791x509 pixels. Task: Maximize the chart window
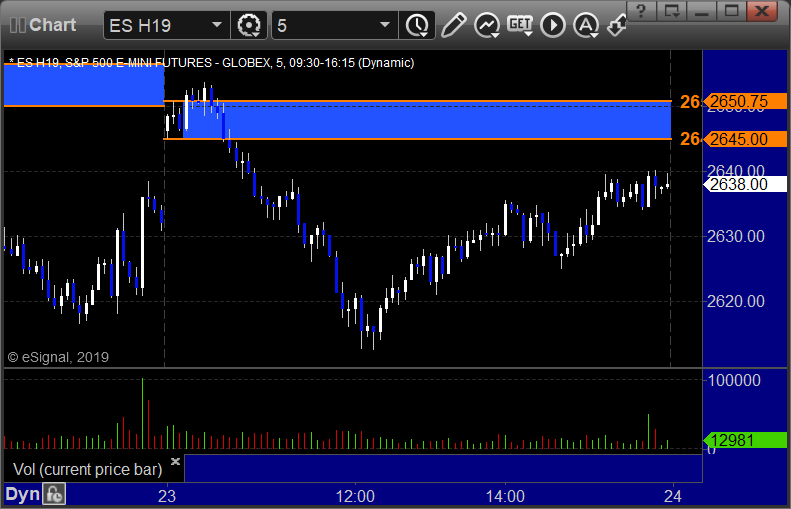click(731, 11)
